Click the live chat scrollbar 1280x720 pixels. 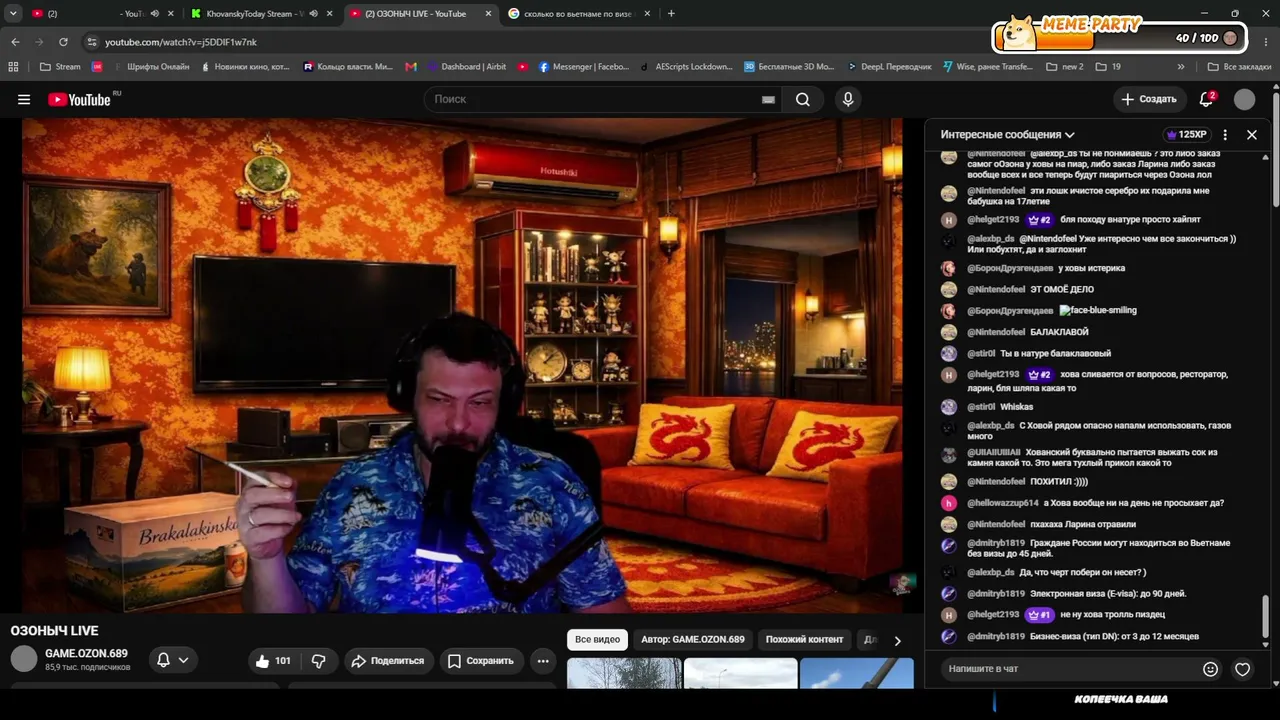(x=1265, y=617)
